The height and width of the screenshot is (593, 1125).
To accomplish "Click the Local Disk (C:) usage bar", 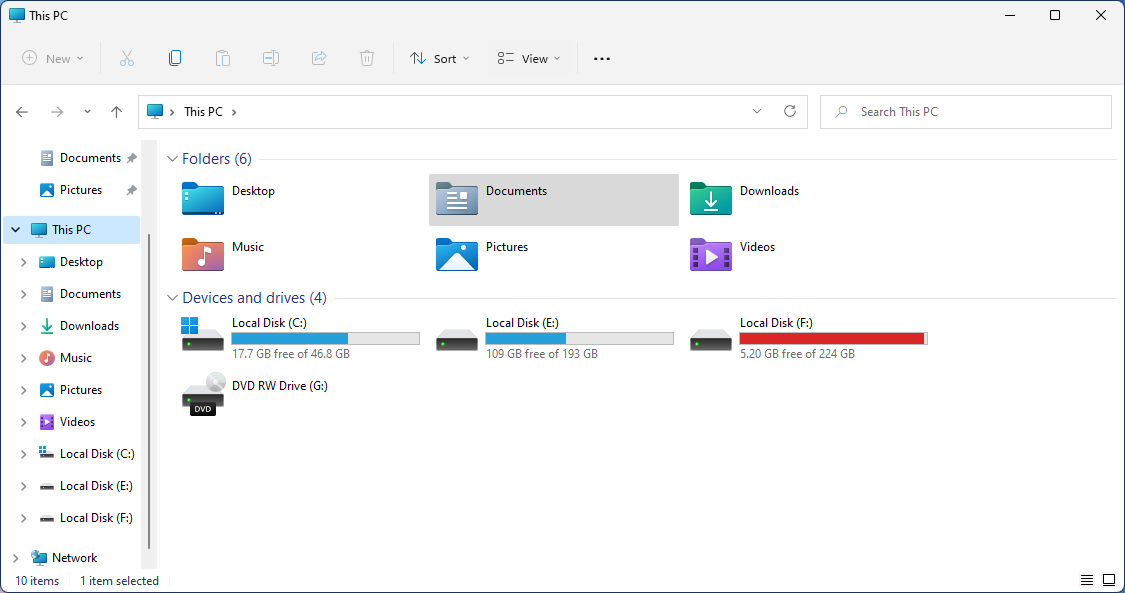I will [x=326, y=338].
